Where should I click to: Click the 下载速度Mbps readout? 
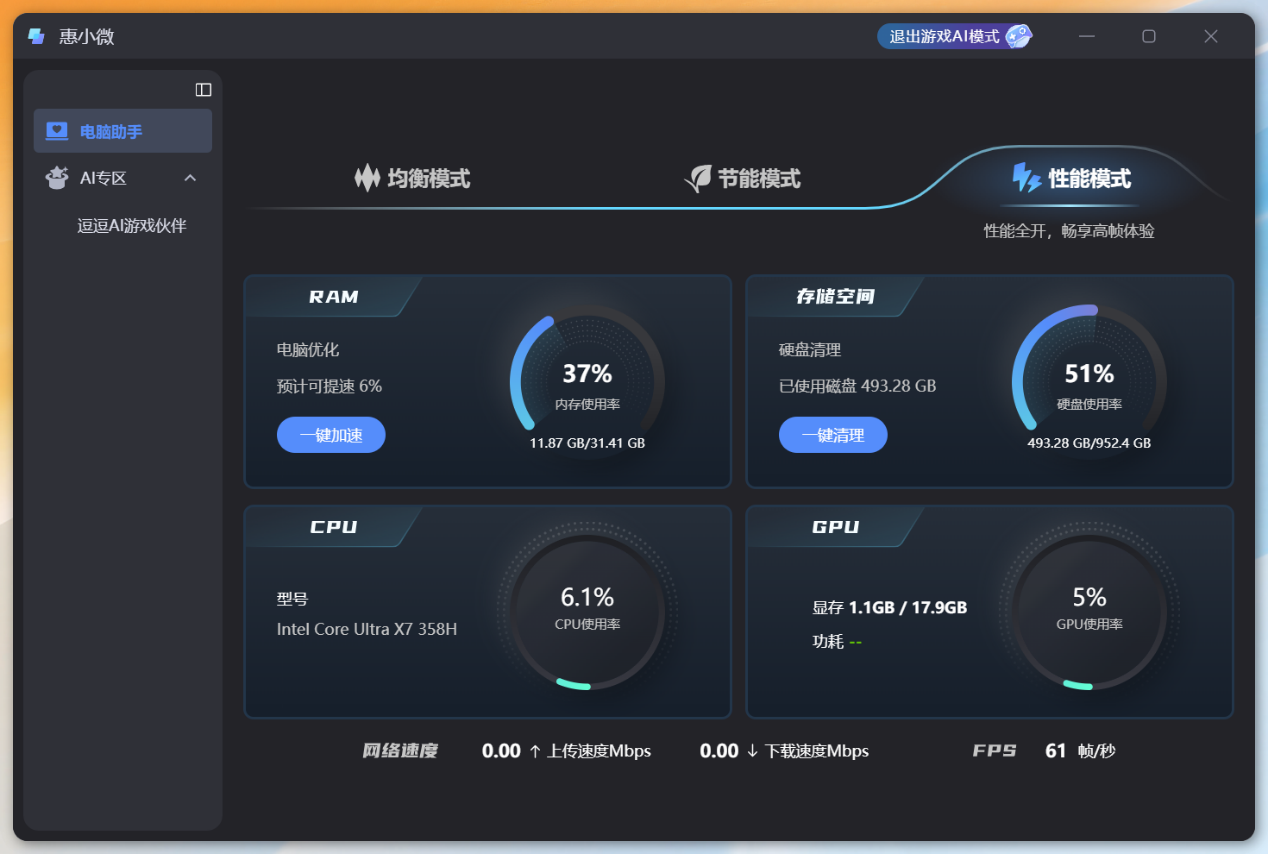(784, 751)
